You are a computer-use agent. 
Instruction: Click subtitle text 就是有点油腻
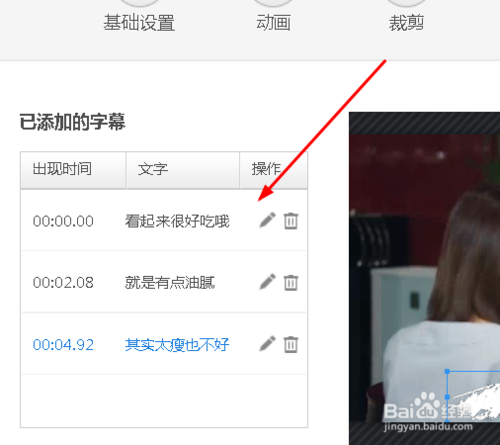(x=170, y=283)
